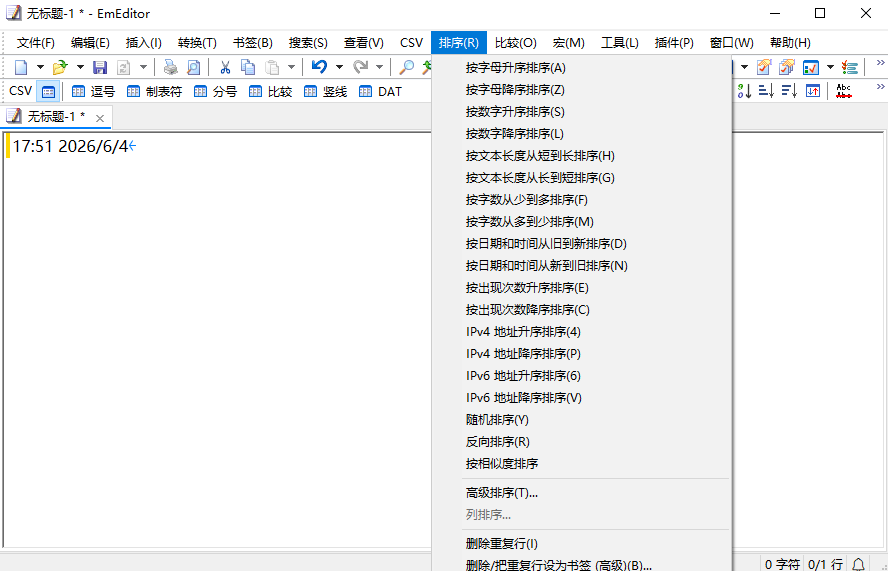Click the Print icon
The height and width of the screenshot is (571, 888).
click(170, 67)
